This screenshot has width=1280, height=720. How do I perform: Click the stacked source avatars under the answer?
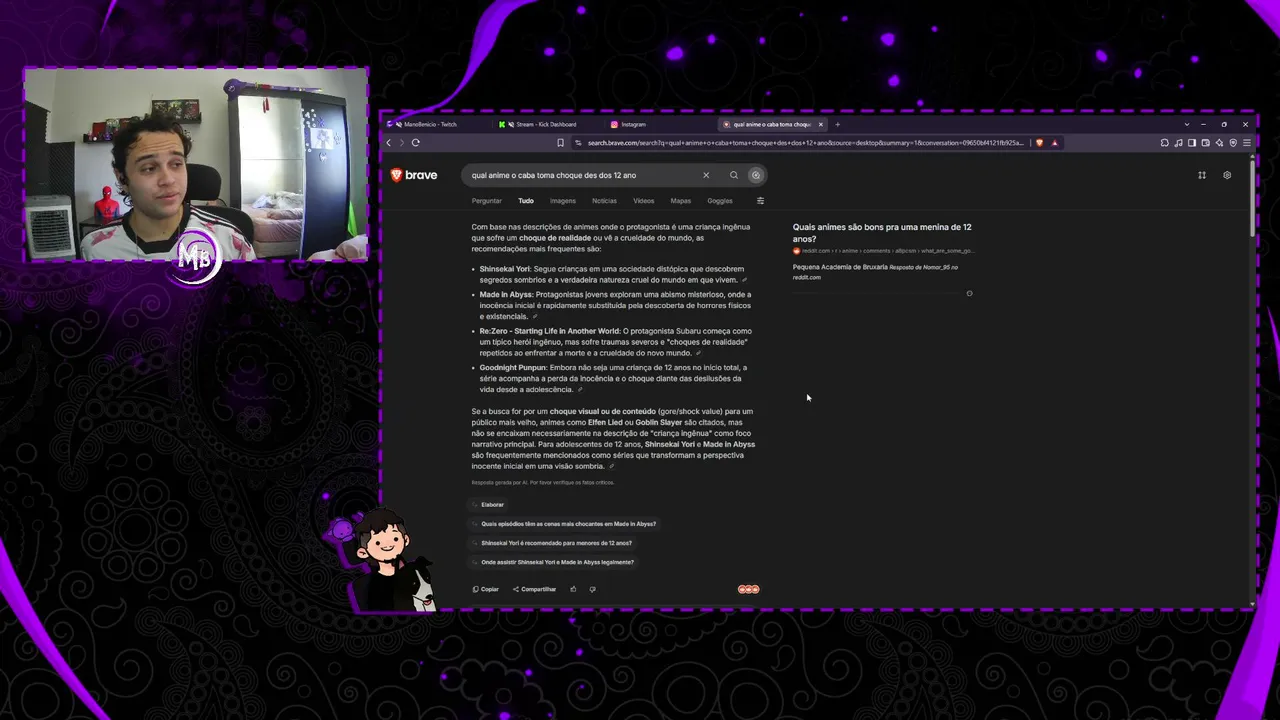pos(748,589)
